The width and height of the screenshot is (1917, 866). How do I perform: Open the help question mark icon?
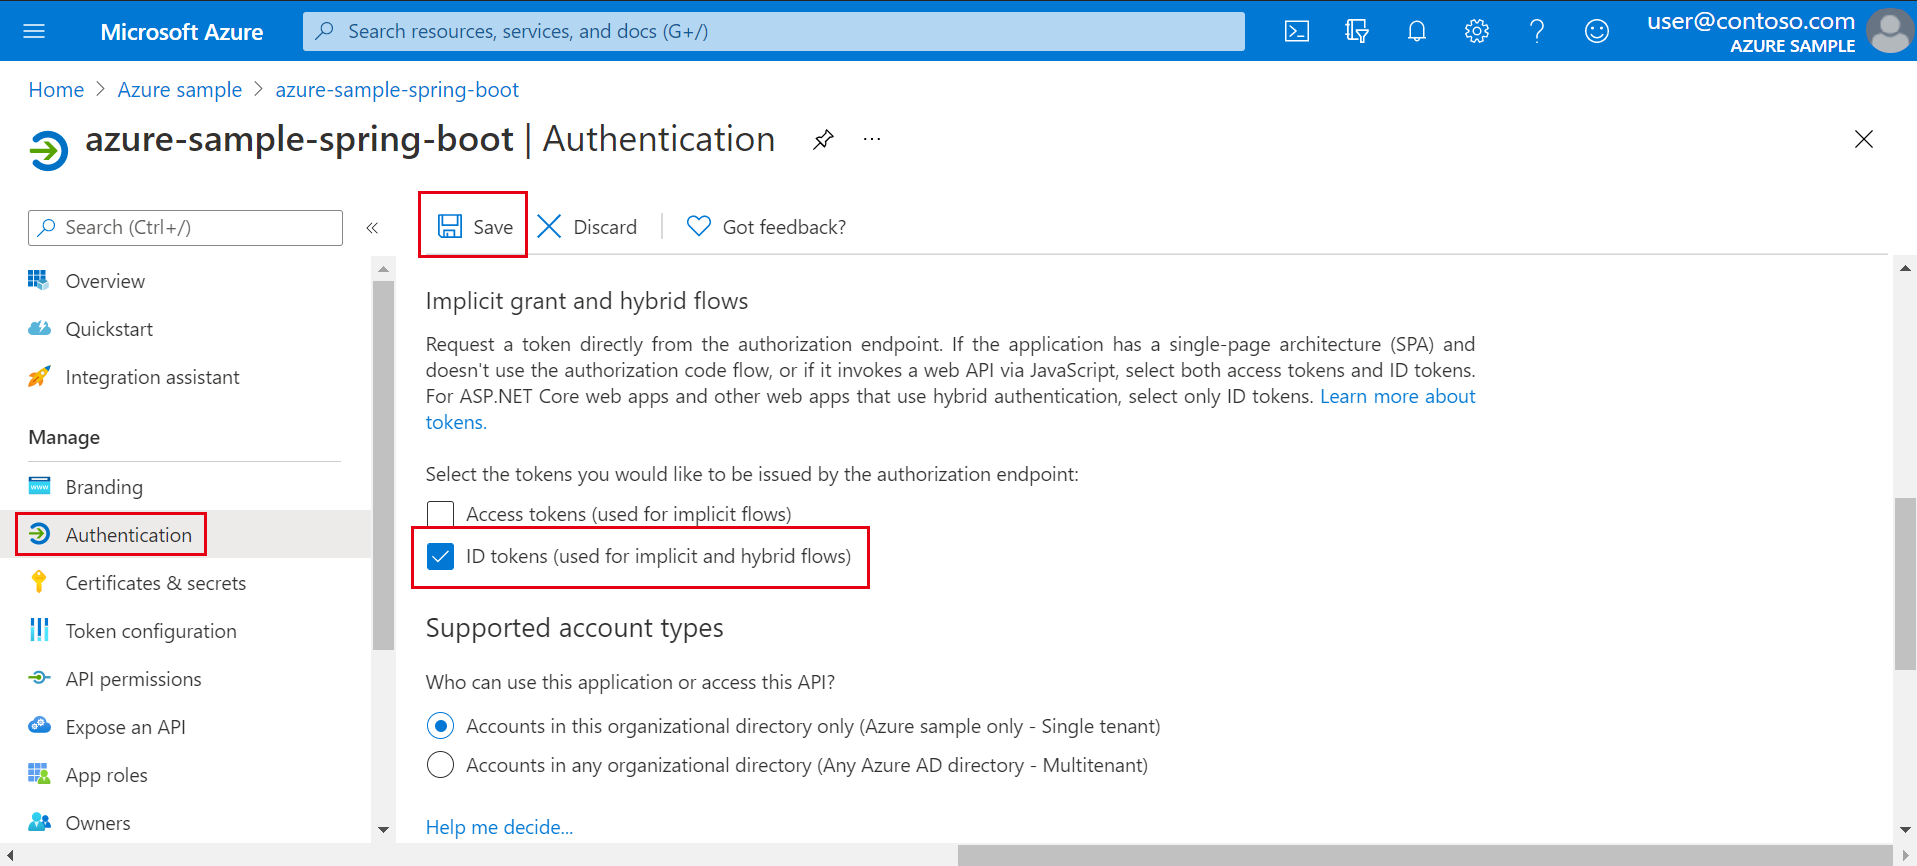click(1537, 31)
